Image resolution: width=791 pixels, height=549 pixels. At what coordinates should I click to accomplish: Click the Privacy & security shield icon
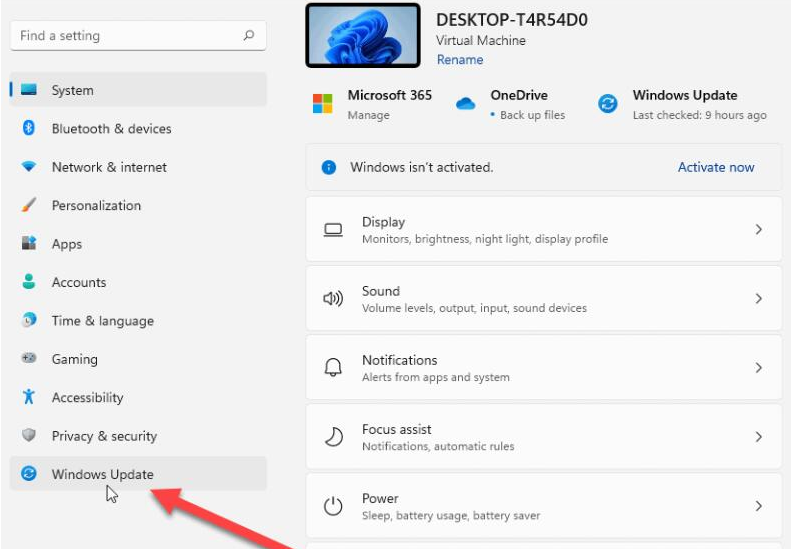pyautogui.click(x=29, y=435)
